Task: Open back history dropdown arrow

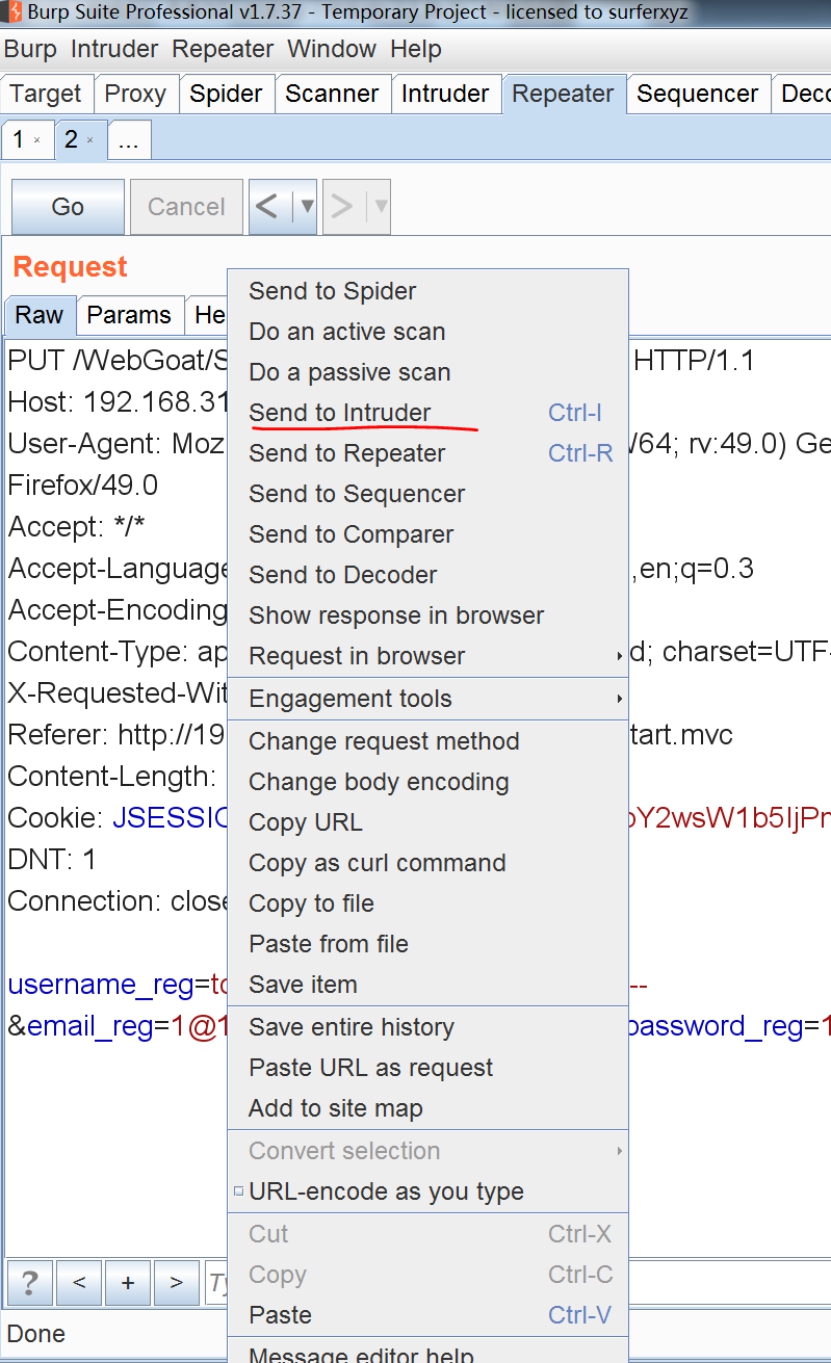Action: coord(306,207)
